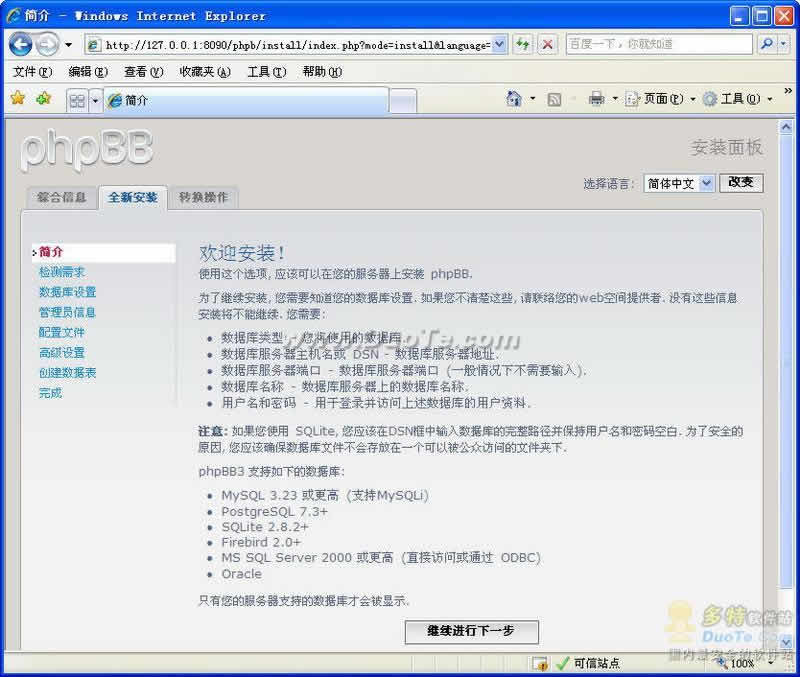Click the MySQL 3.23 或更高 list item
Screen dimensions: 800x677
point(325,495)
